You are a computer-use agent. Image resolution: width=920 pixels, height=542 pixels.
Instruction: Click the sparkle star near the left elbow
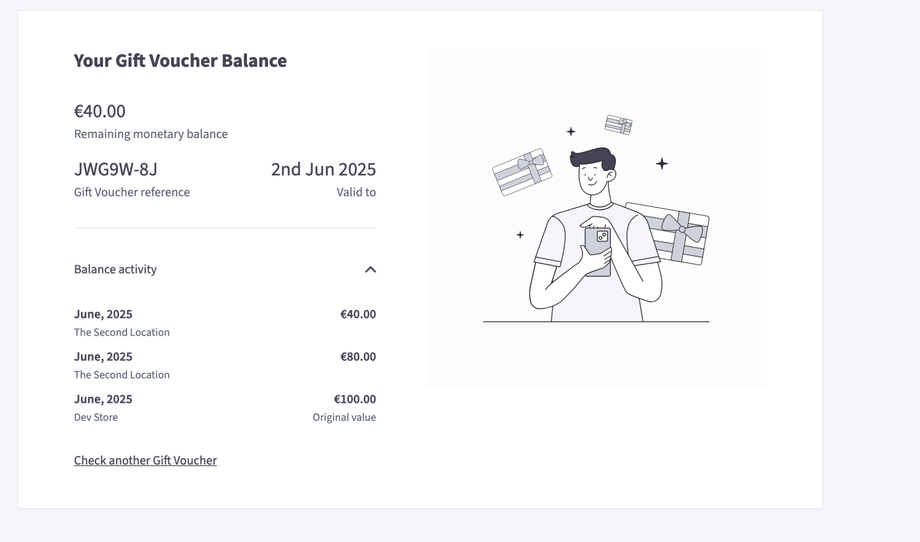[x=520, y=235]
